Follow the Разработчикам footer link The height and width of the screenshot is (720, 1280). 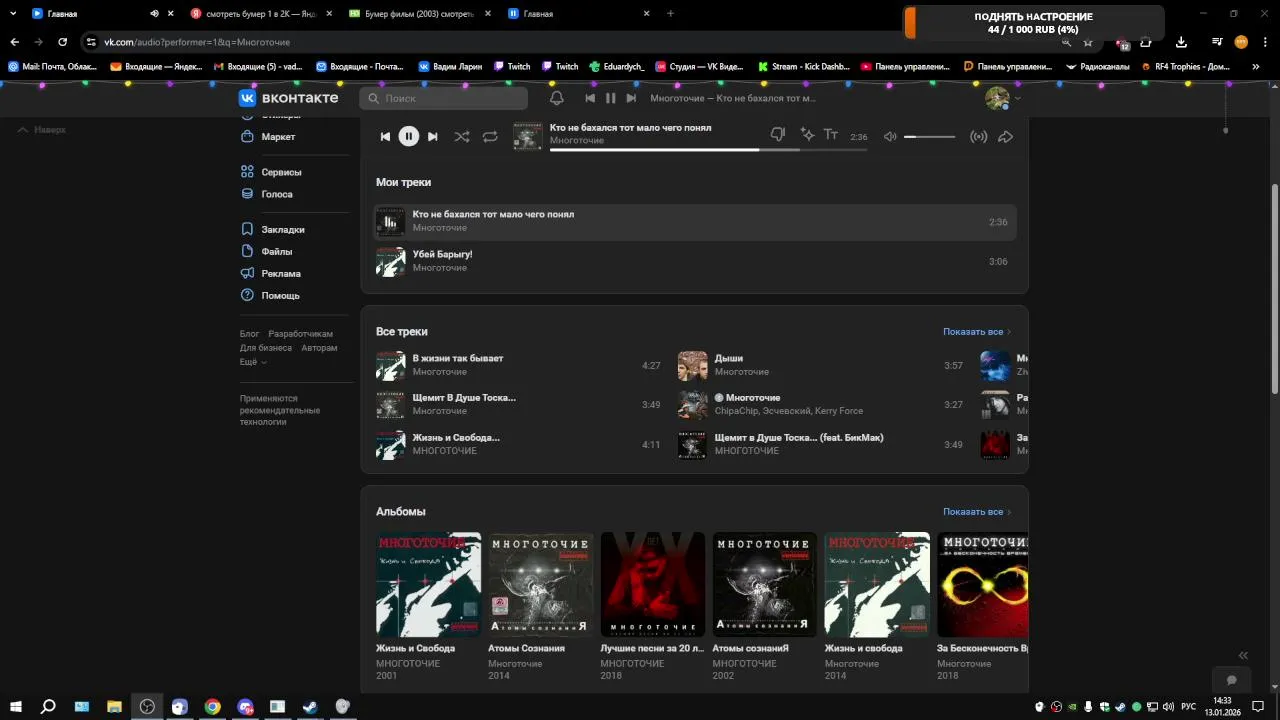[x=300, y=334]
